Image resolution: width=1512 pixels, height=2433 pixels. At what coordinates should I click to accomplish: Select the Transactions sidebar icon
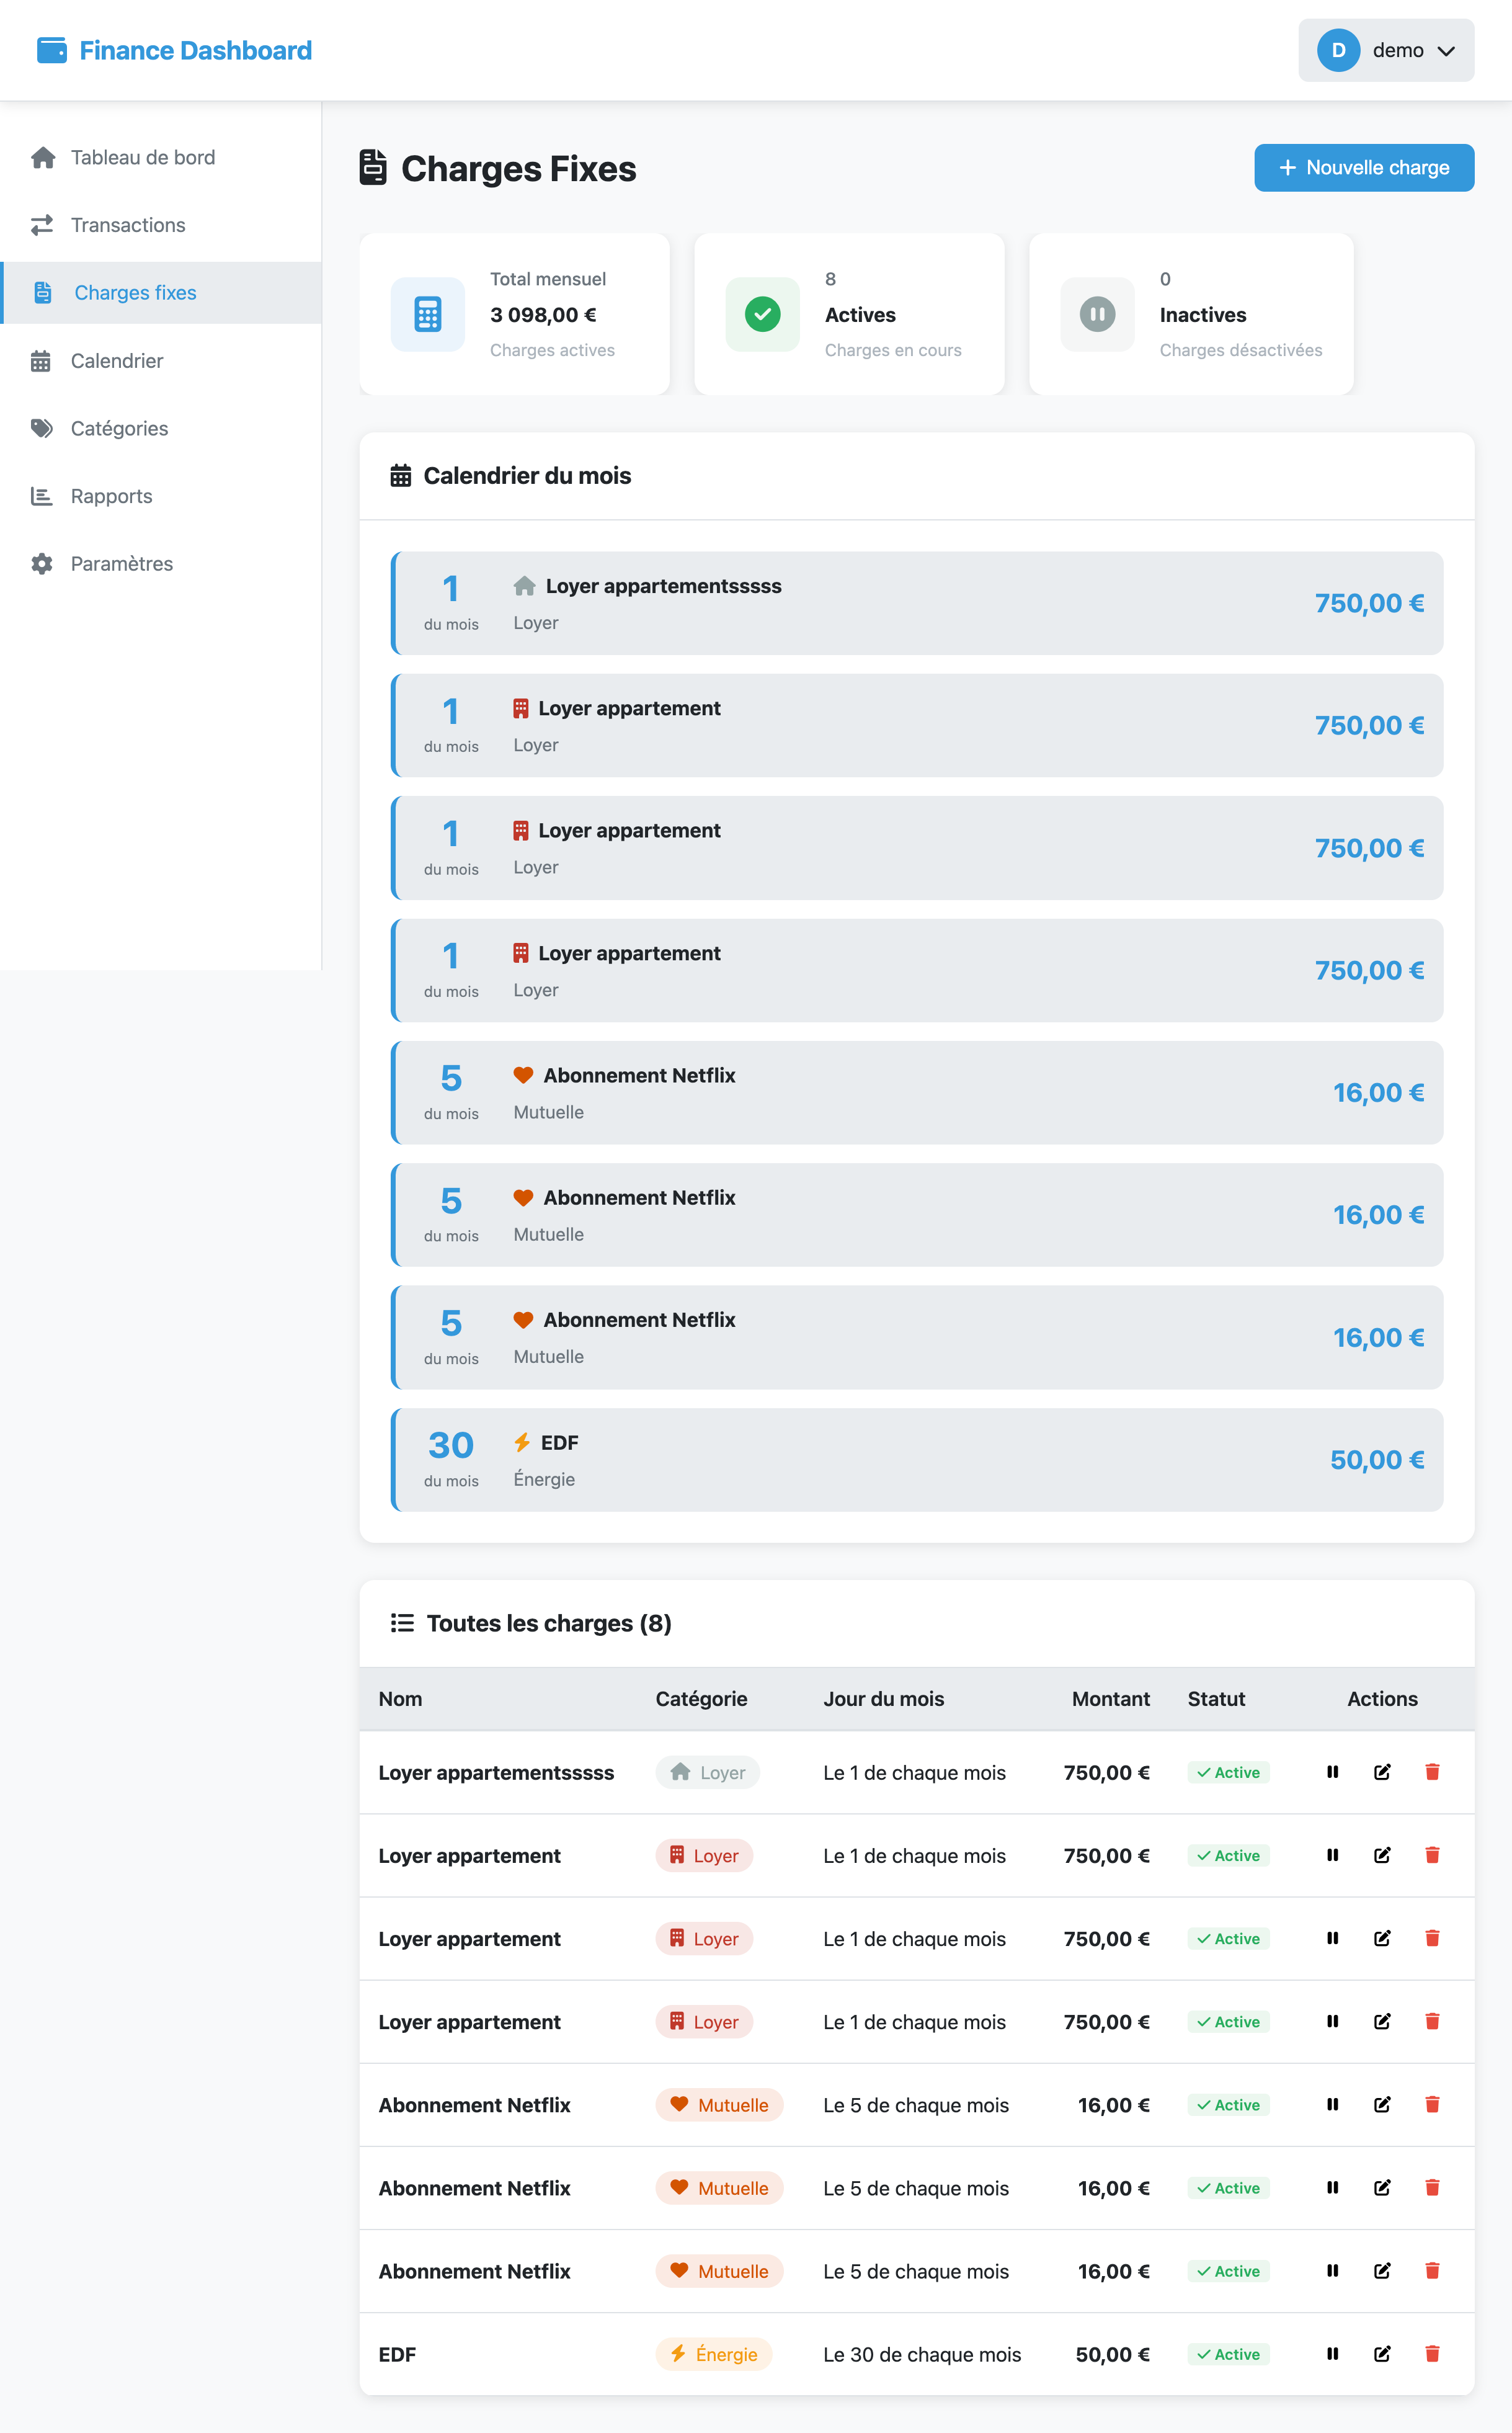pos(42,225)
